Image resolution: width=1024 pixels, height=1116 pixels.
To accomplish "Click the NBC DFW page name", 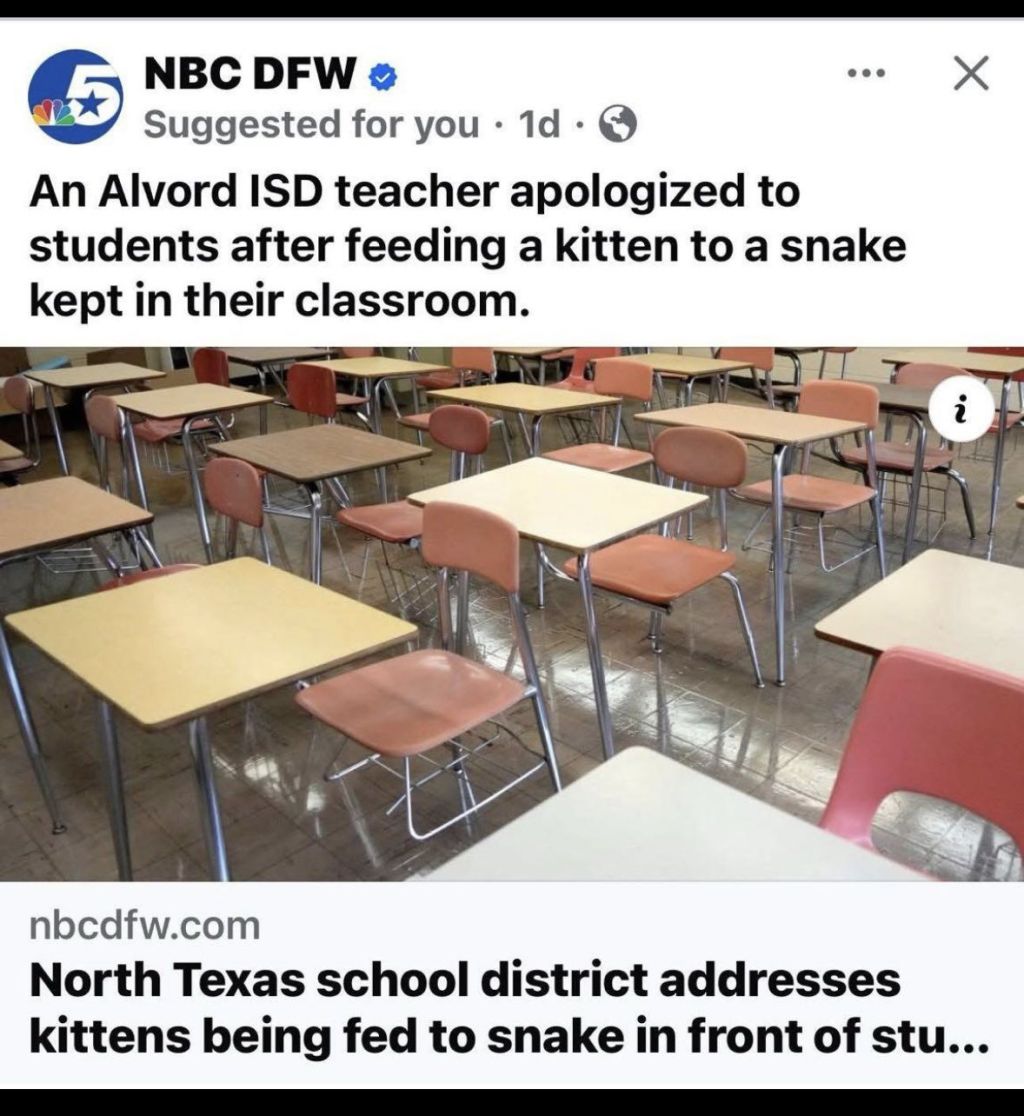I will tap(250, 73).
